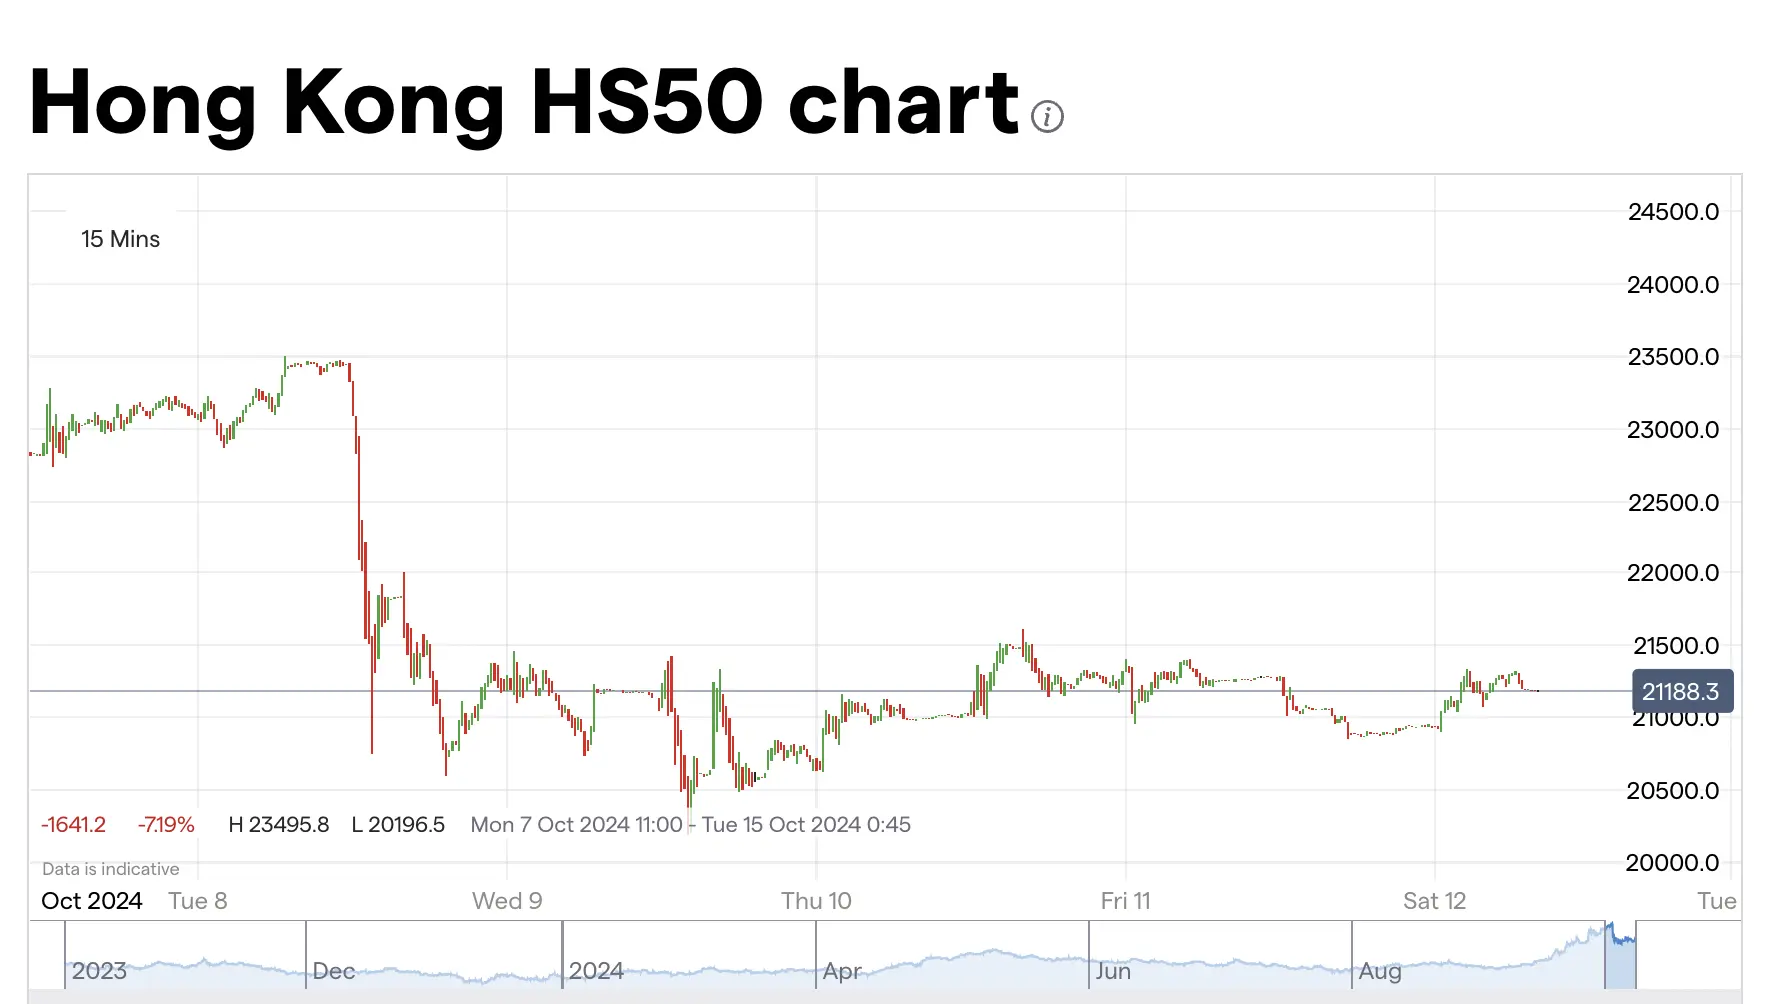Click the navigator range selection handle
The width and height of the screenshot is (1776, 1004).
(1620, 955)
